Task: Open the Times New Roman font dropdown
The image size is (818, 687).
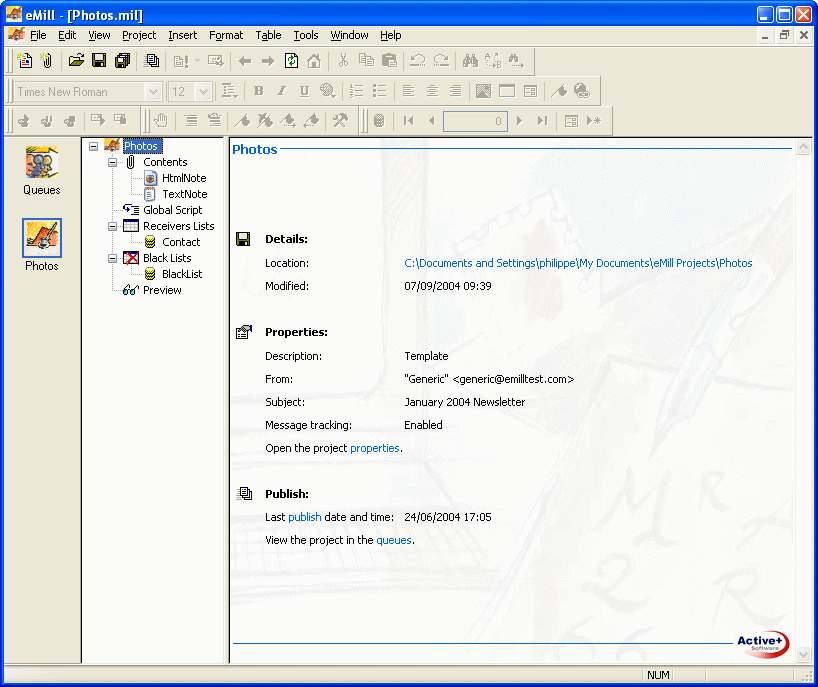Action: point(153,92)
